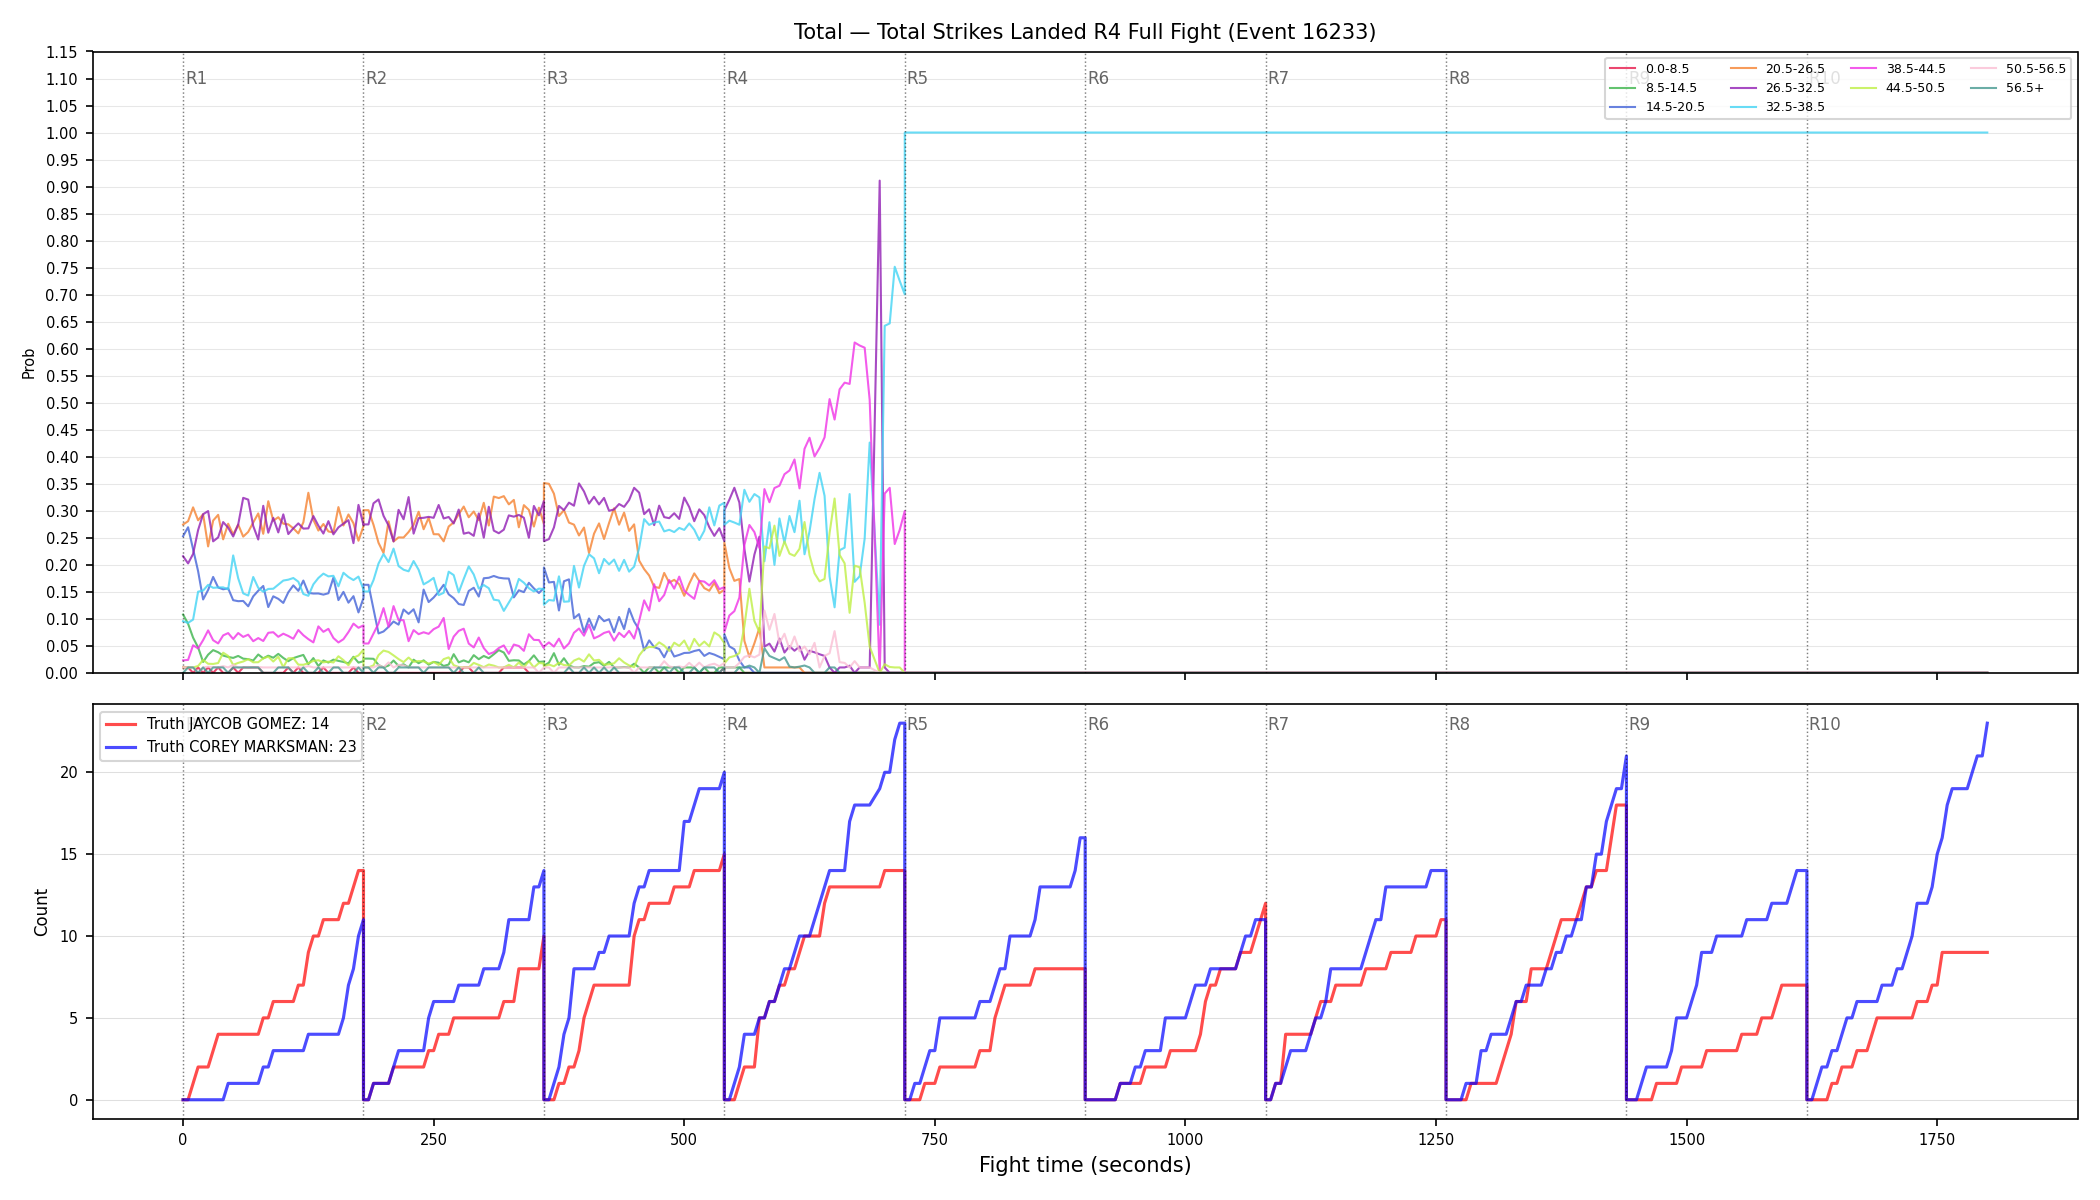Select the 14.5-20.5 legend entry
Screen dimensions: 2100x1200
pyautogui.click(x=1657, y=107)
